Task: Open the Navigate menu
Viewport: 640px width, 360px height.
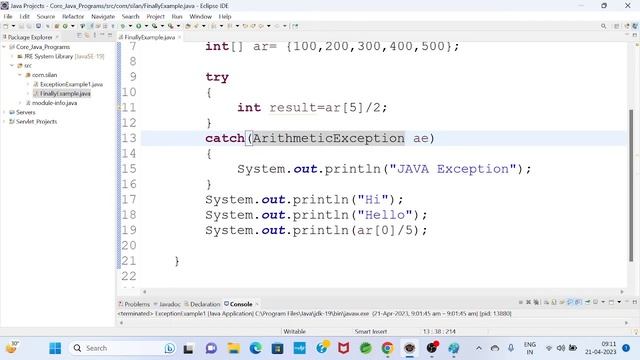Action: (103, 16)
